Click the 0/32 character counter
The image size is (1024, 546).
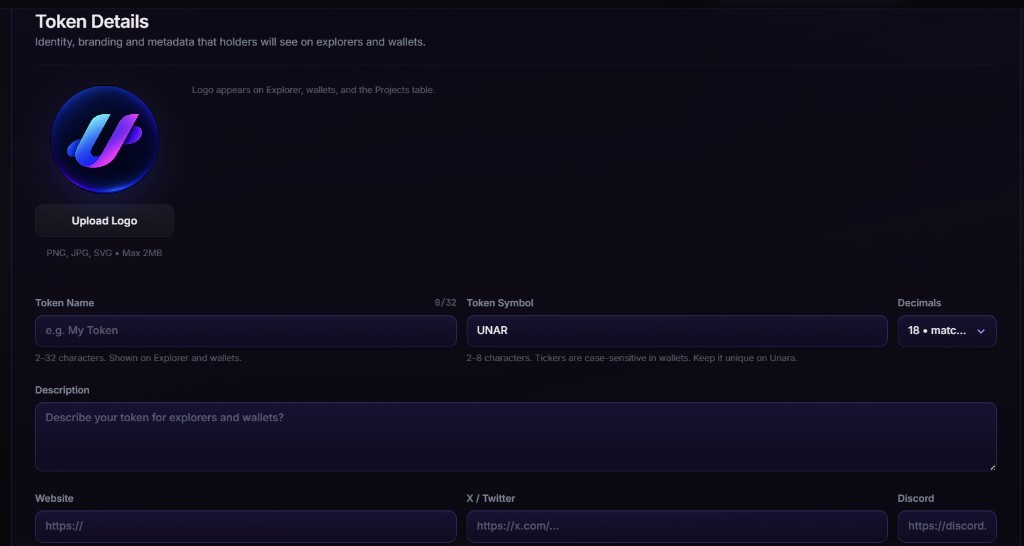pyautogui.click(x=445, y=303)
